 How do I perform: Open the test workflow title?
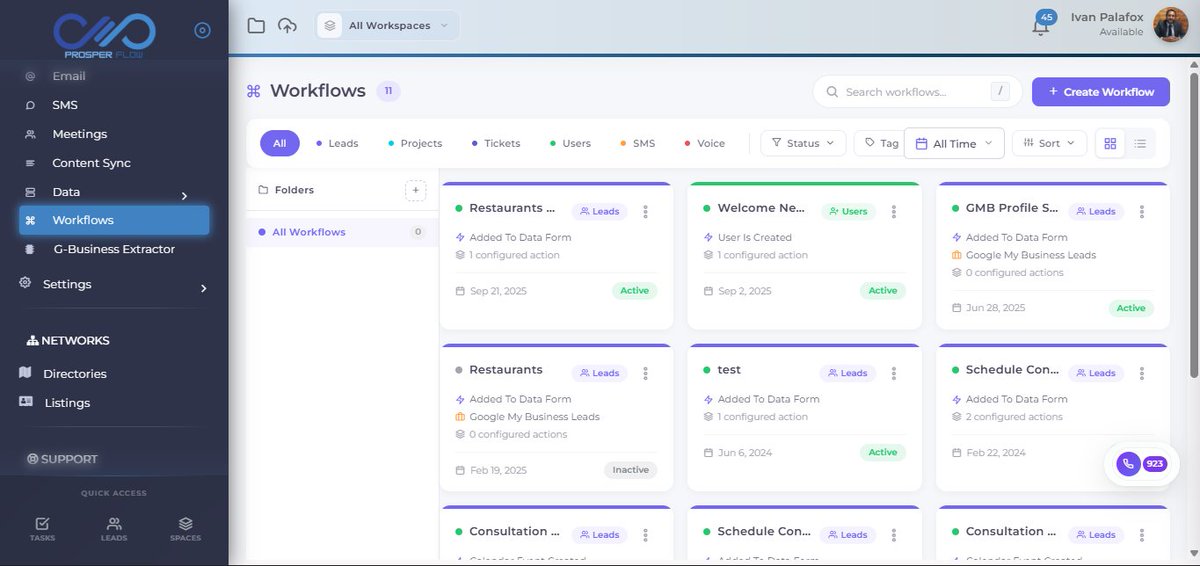(729, 370)
